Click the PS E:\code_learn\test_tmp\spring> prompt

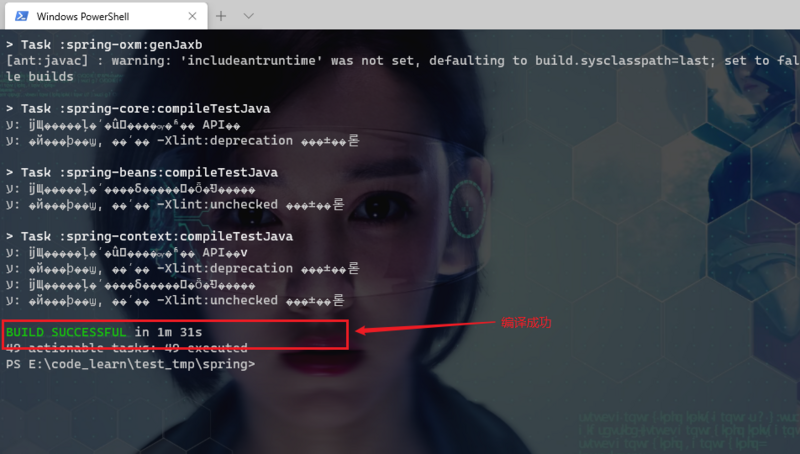[130, 364]
